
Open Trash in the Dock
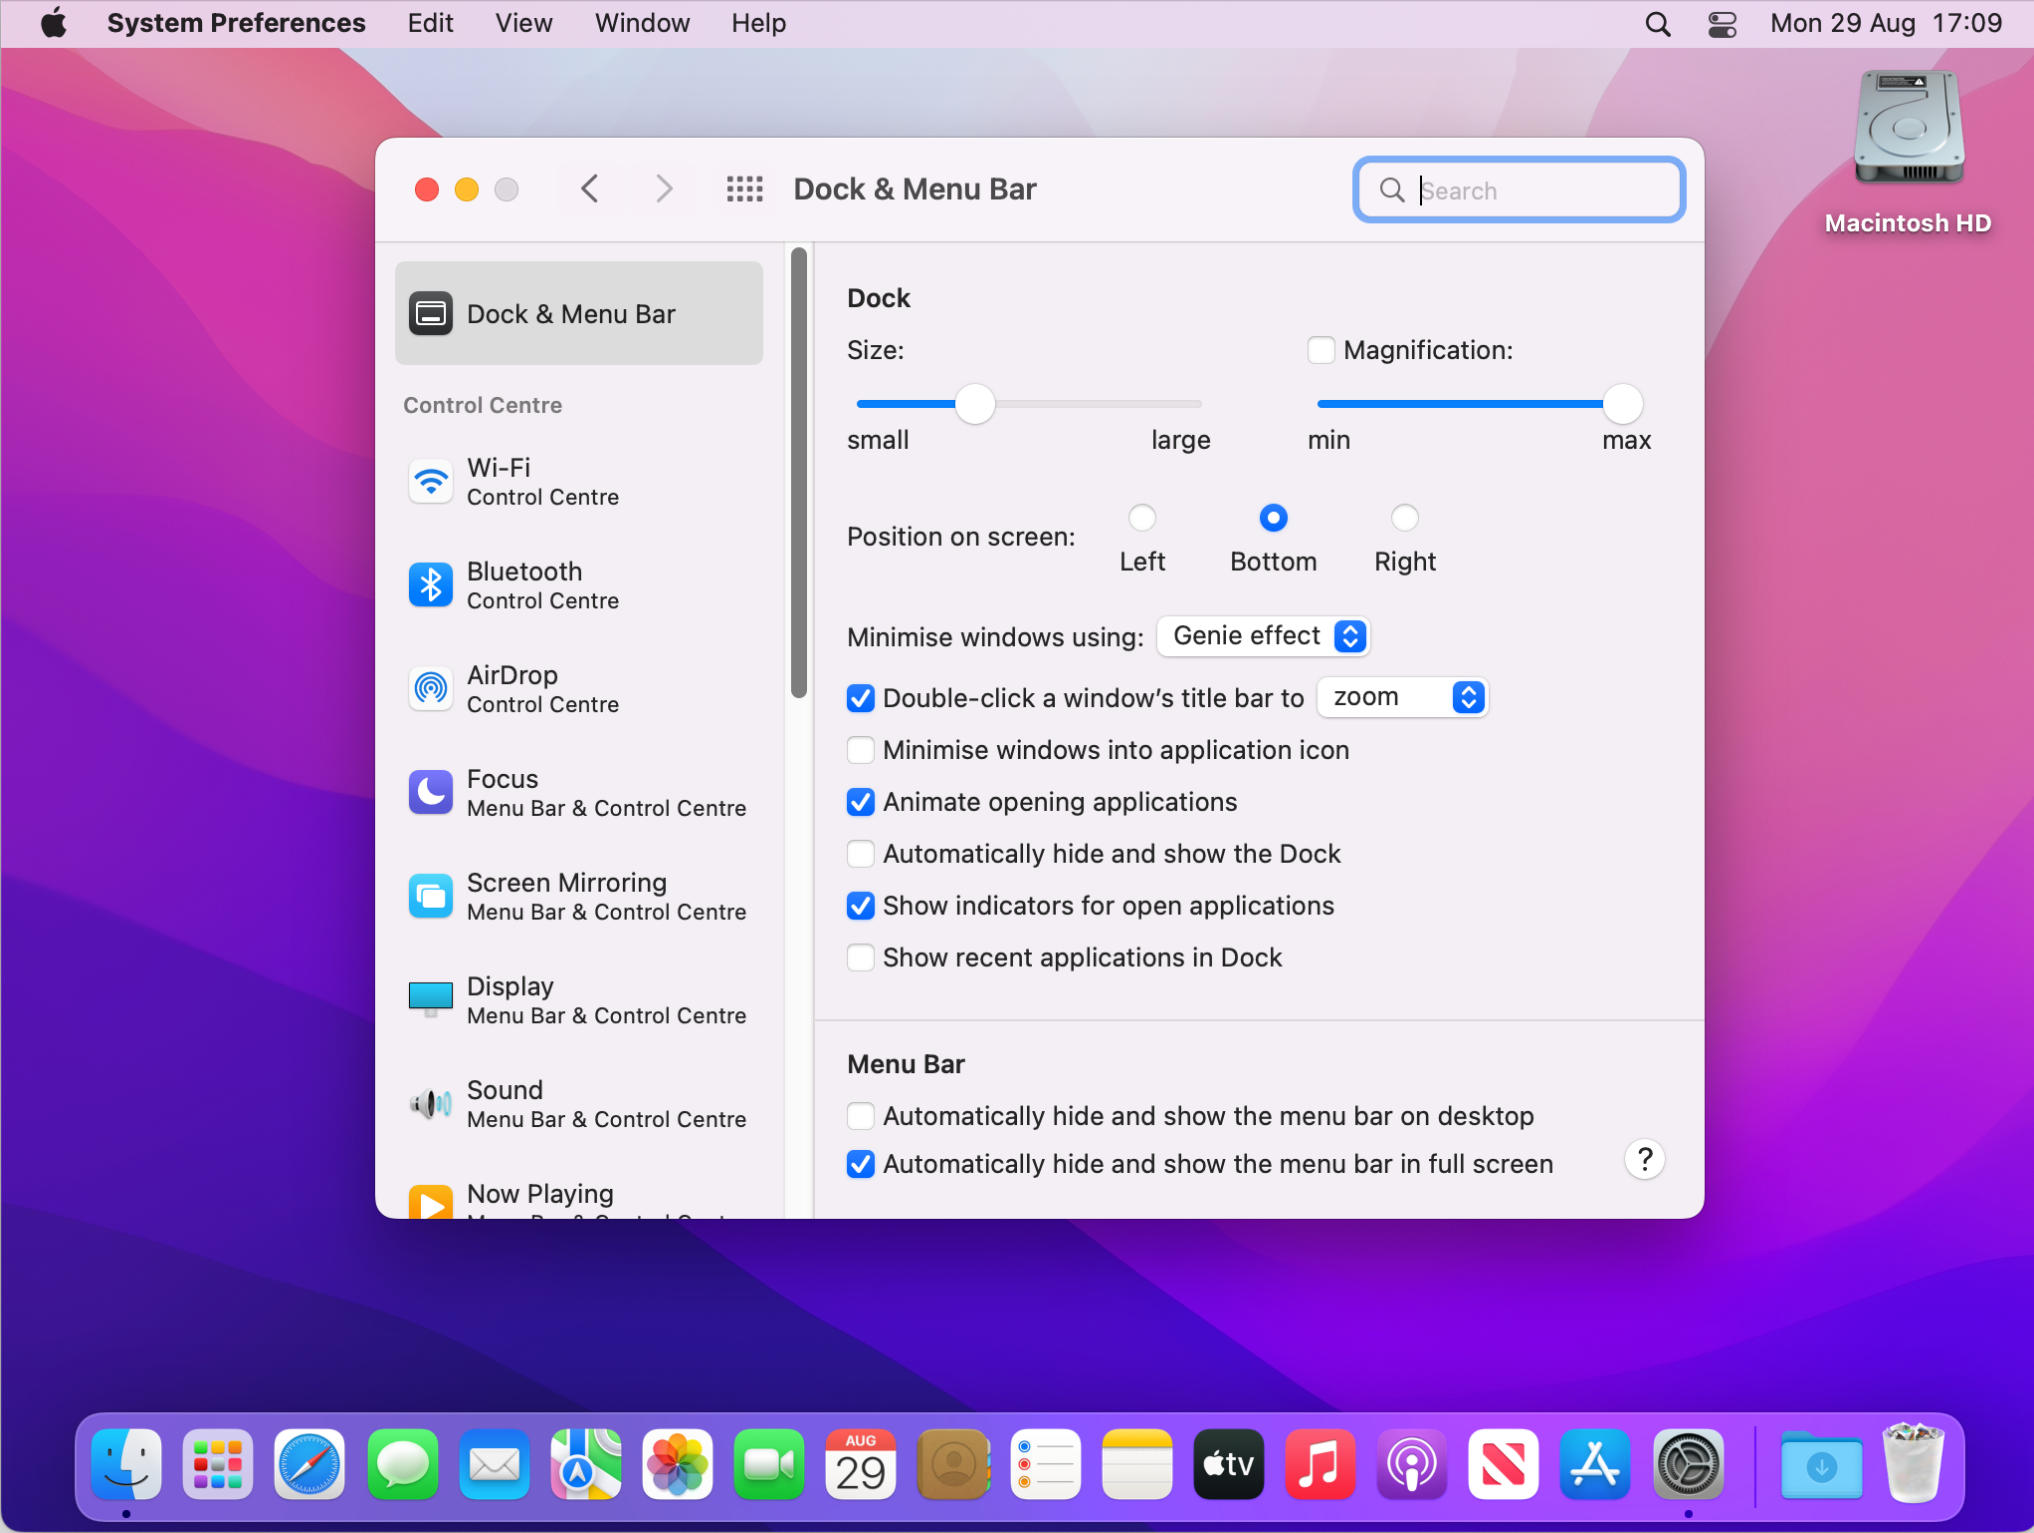(1913, 1463)
